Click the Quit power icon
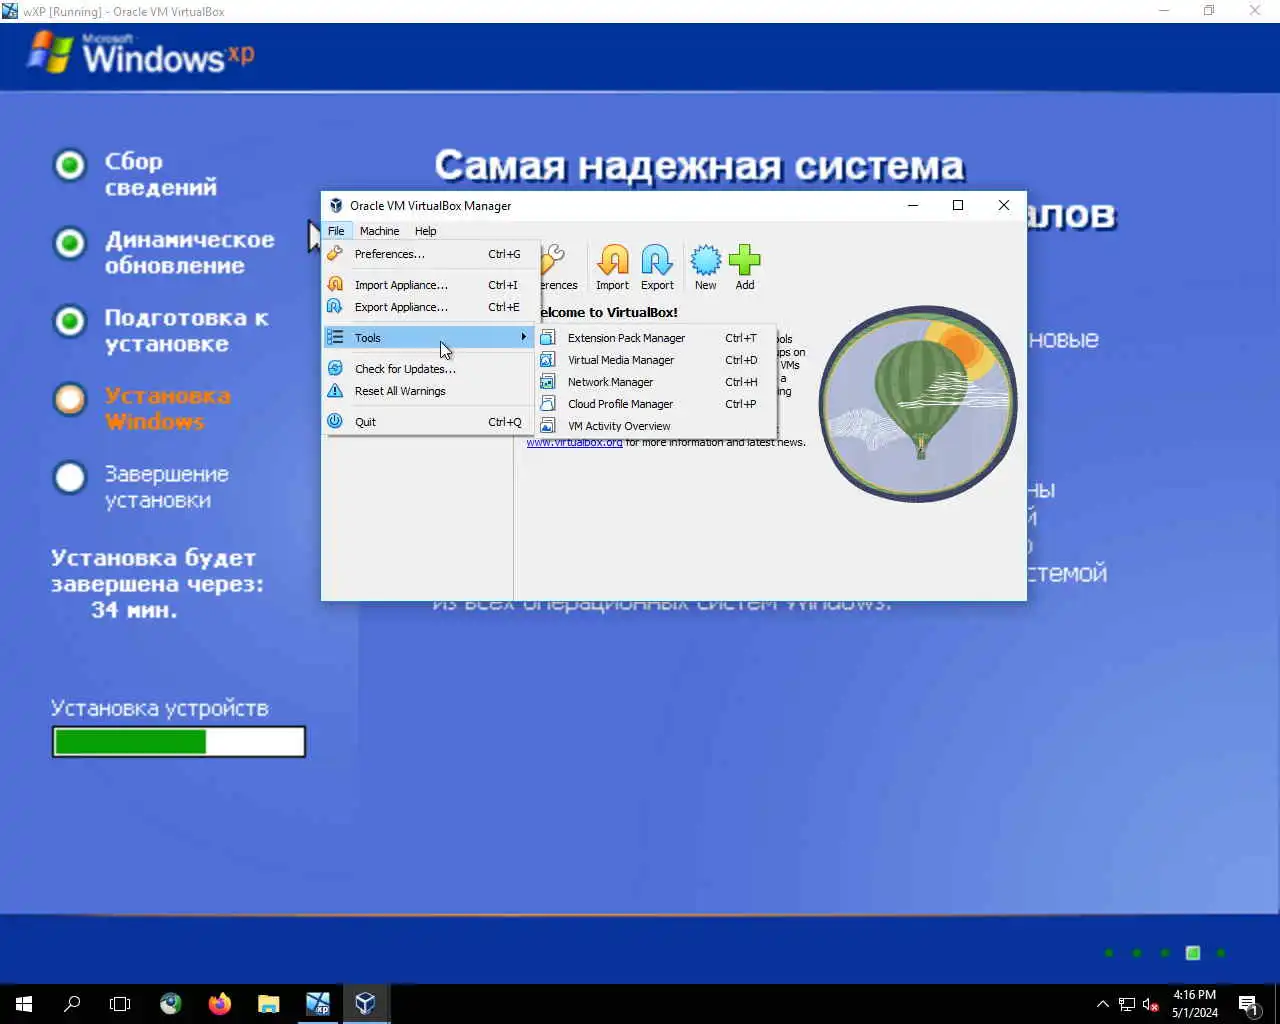 335,422
